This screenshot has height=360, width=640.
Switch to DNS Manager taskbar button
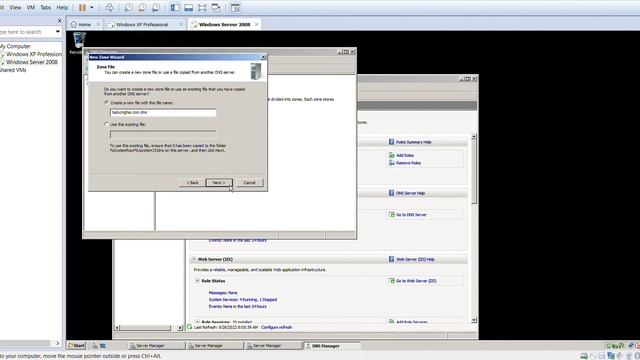point(332,346)
